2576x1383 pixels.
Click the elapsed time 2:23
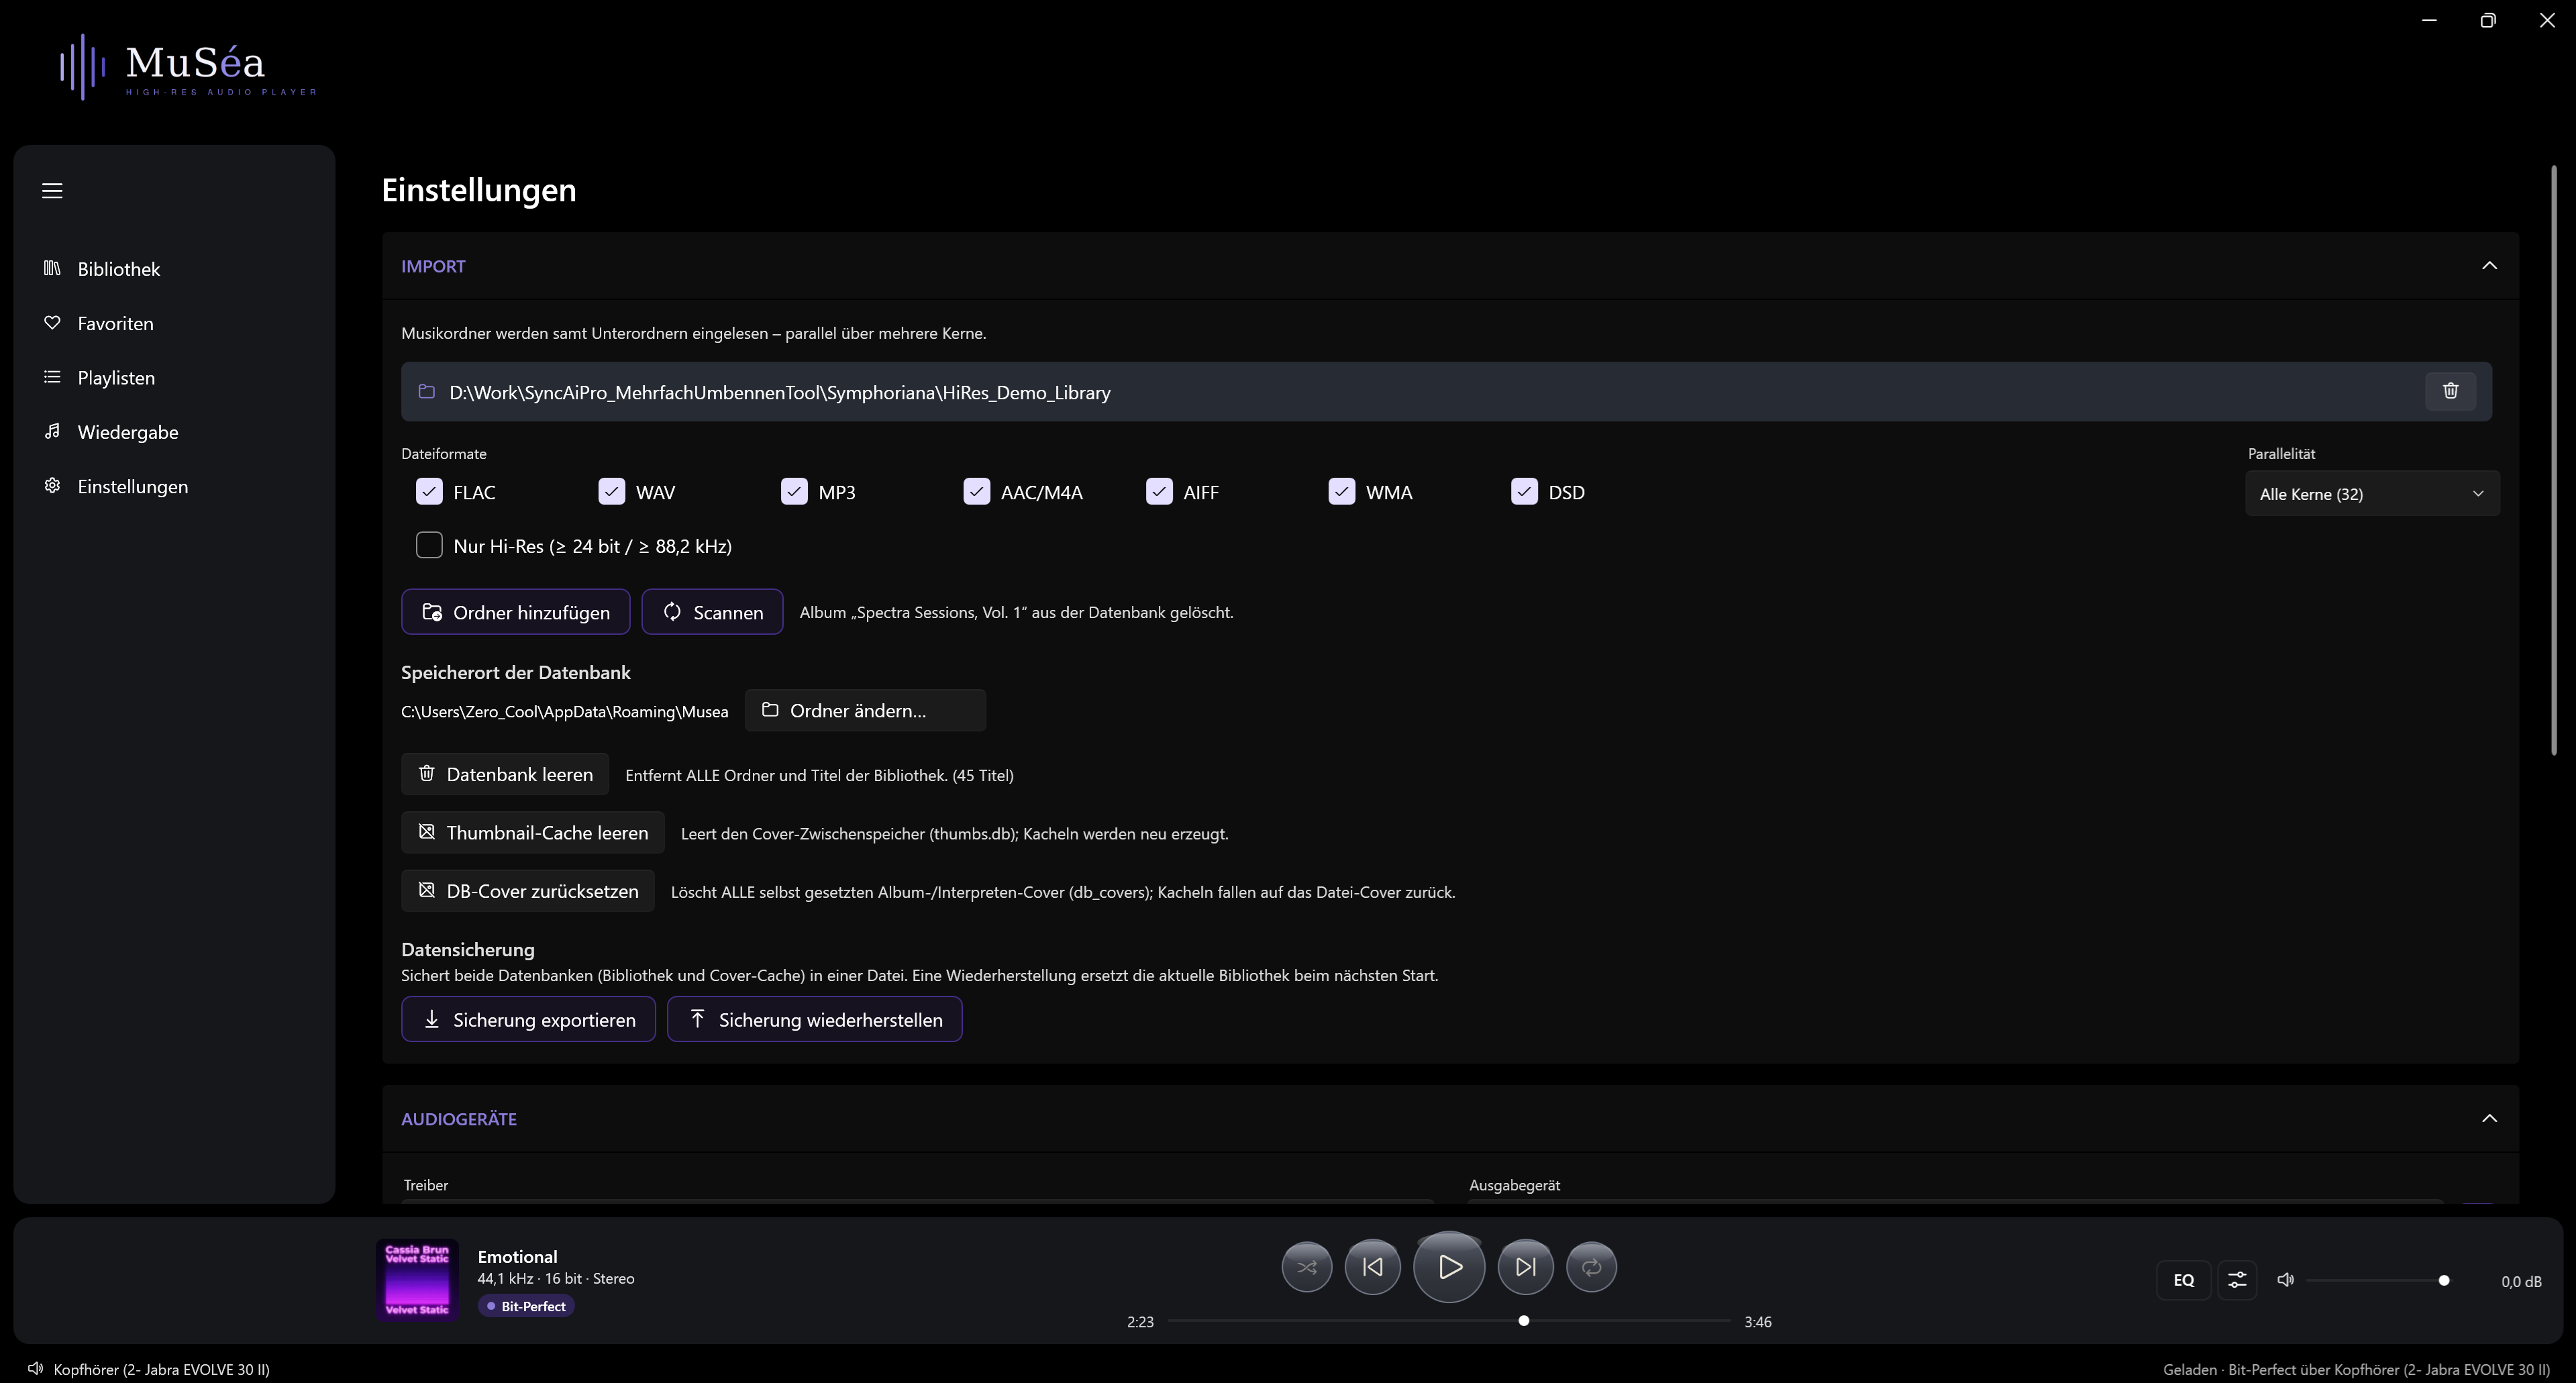tap(1140, 1321)
